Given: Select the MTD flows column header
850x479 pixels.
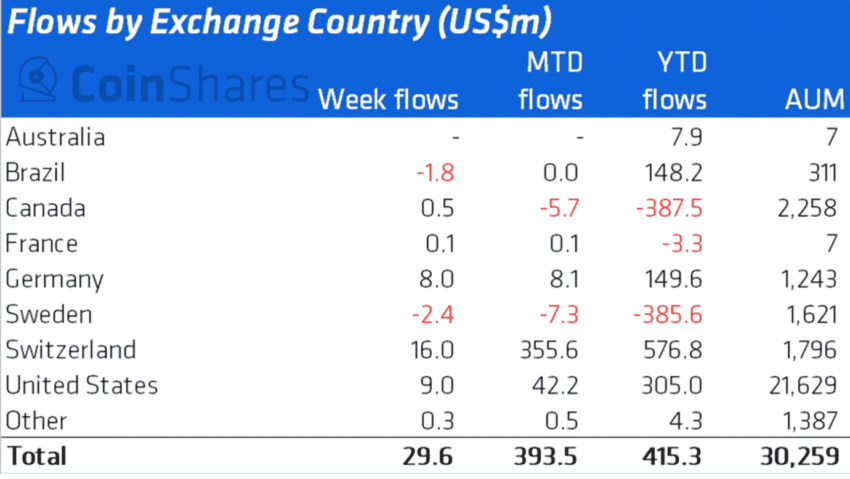Looking at the screenshot, I should pos(550,81).
